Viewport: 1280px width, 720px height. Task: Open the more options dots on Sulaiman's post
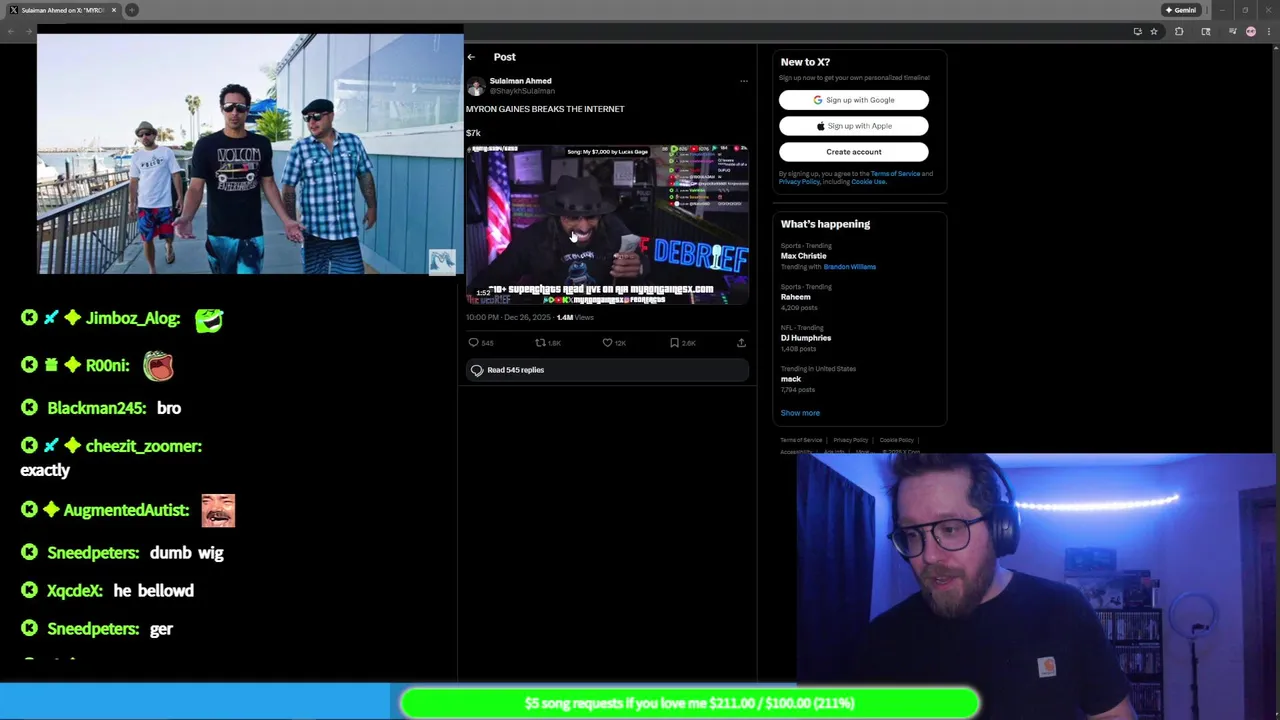point(743,81)
